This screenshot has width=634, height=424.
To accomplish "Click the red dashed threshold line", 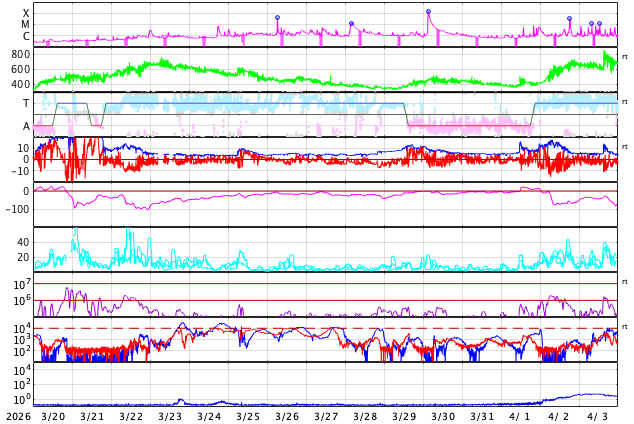I will coord(300,328).
